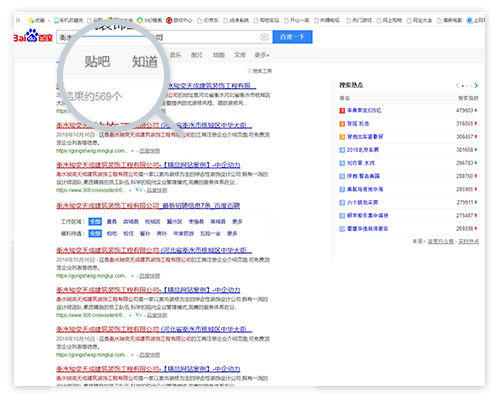The width and height of the screenshot is (500, 403).
Task: Open the red 游戏中心 bookmark icon
Action: [169, 20]
